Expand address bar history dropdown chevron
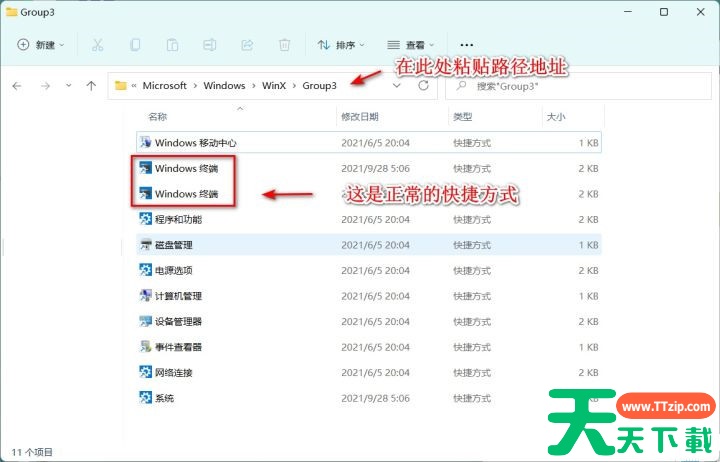This screenshot has height=462, width=720. 397,86
